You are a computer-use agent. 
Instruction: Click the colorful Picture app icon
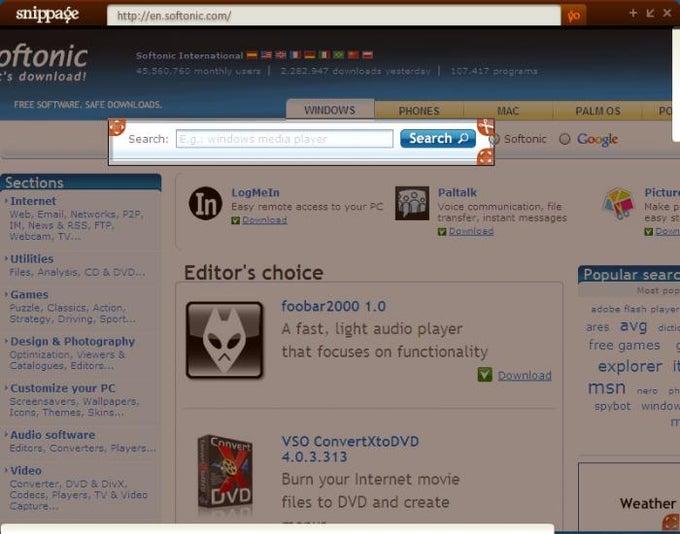[x=618, y=204]
